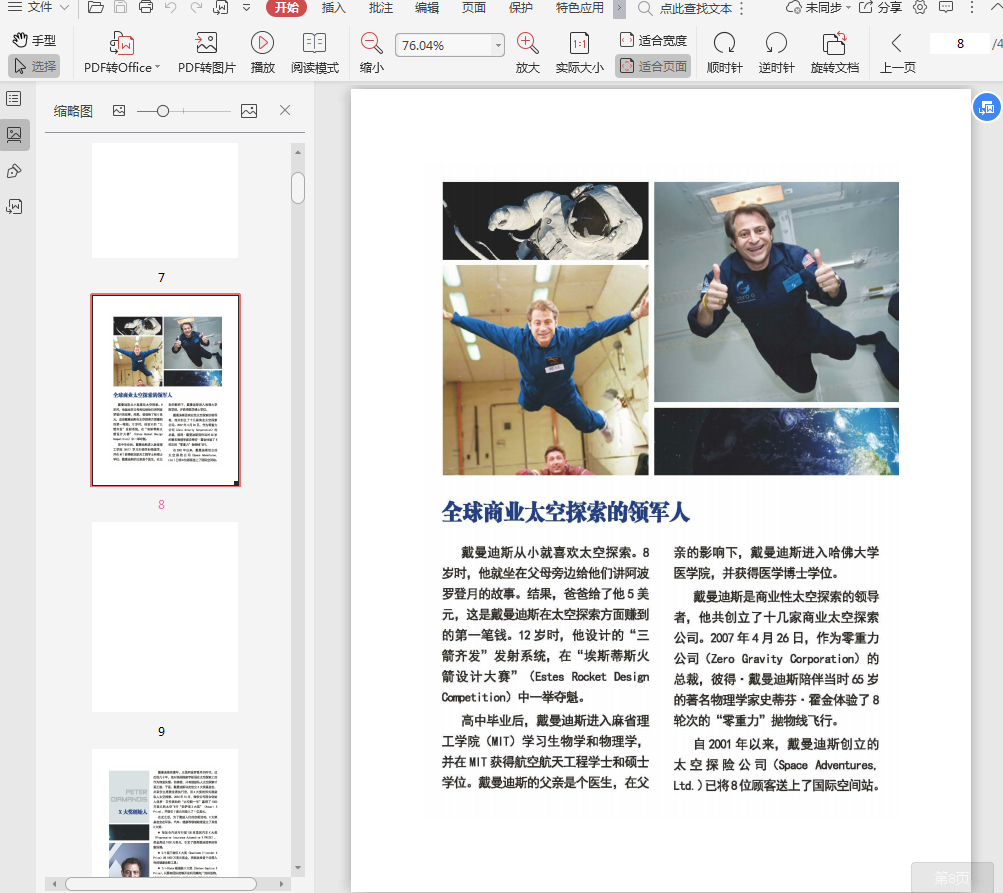The height and width of the screenshot is (893, 1003).
Task: Click the PDF转Office conversion icon
Action: point(123,44)
